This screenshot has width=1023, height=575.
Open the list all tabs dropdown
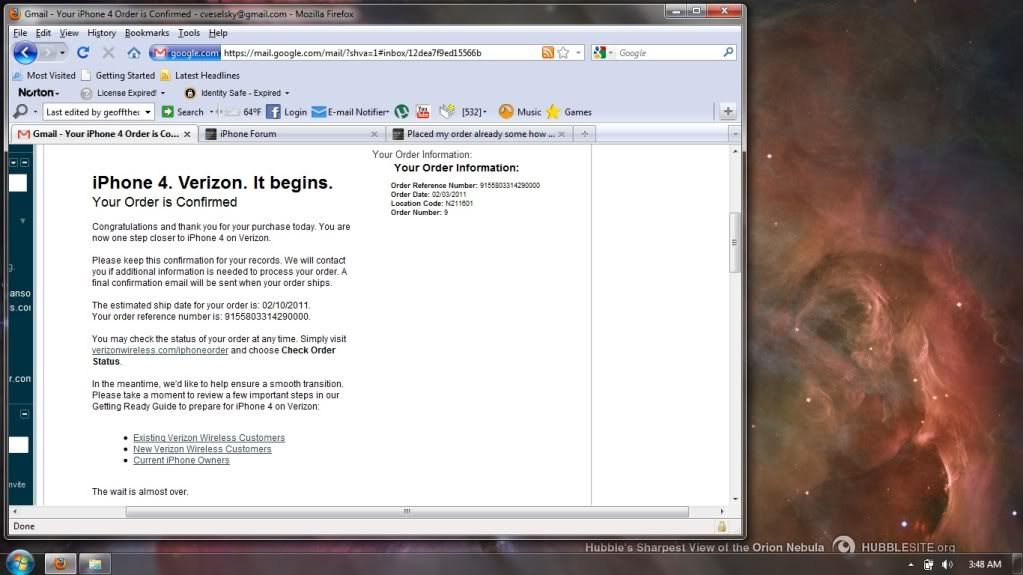[x=735, y=134]
